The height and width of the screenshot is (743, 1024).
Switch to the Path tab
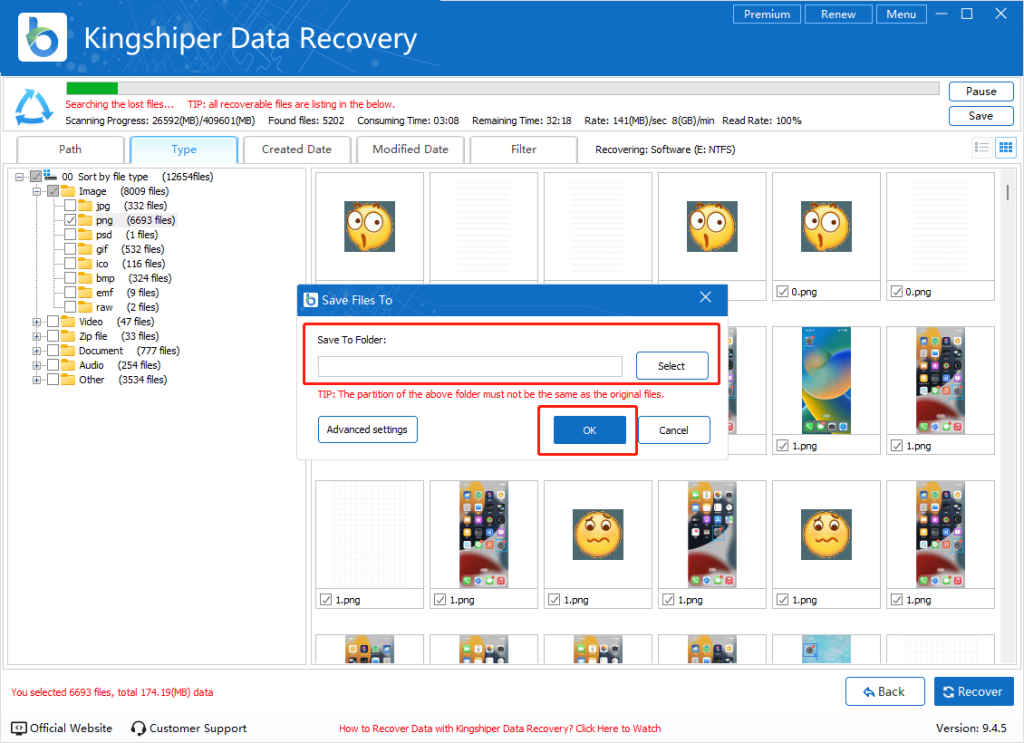pos(70,150)
